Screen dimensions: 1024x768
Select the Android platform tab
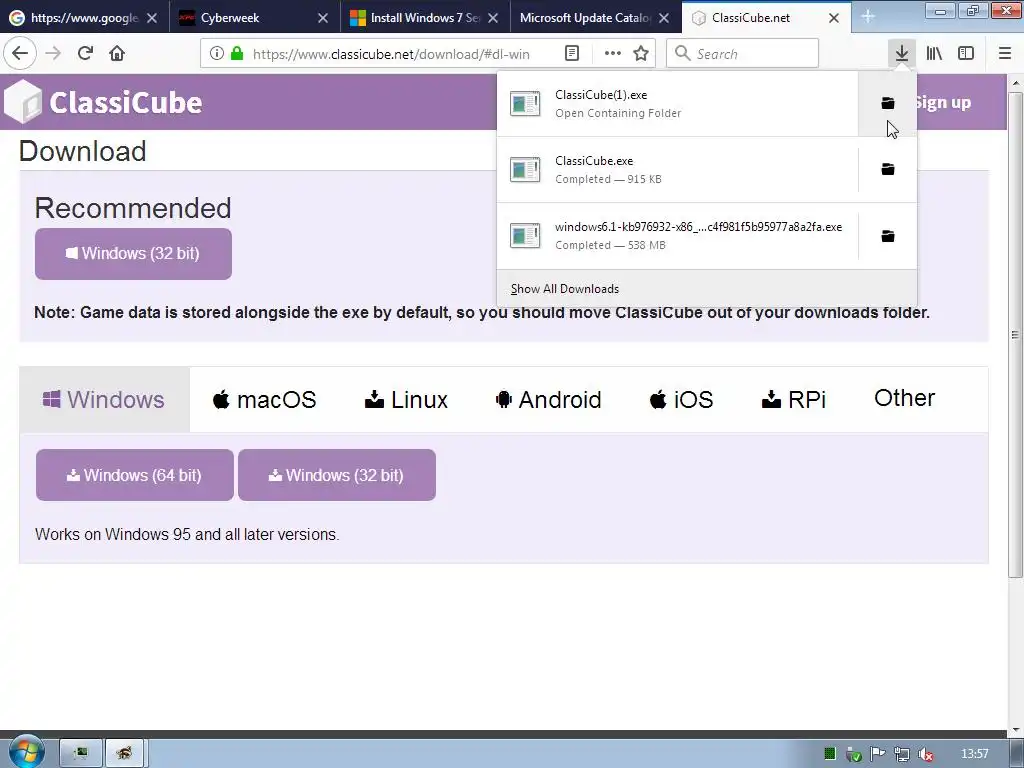[x=549, y=400]
